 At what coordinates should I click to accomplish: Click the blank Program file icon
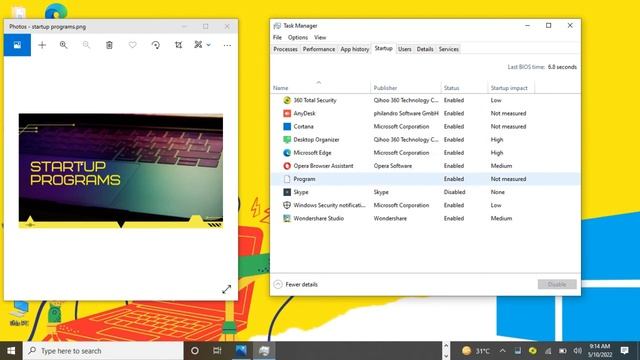click(287, 179)
